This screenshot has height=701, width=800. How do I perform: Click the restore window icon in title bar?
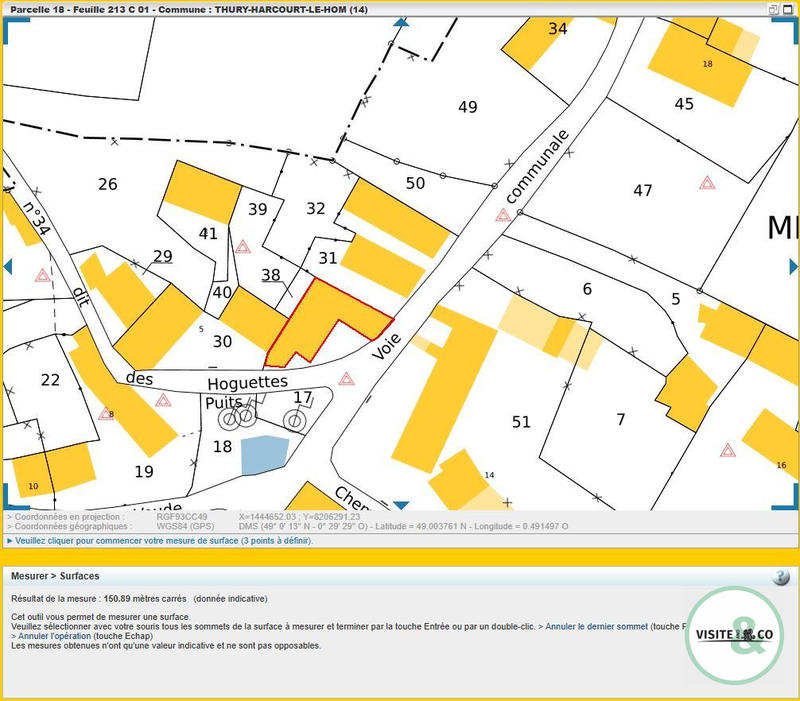click(774, 8)
